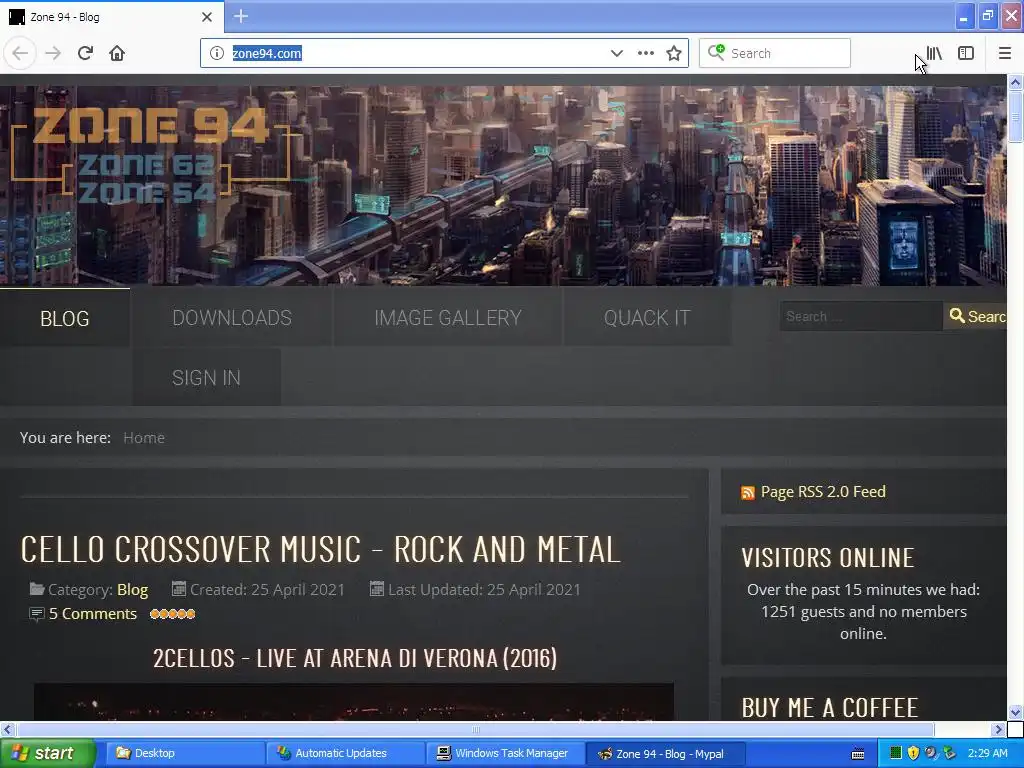
Task: Click the browser Forward arrow
Action: pyautogui.click(x=53, y=53)
